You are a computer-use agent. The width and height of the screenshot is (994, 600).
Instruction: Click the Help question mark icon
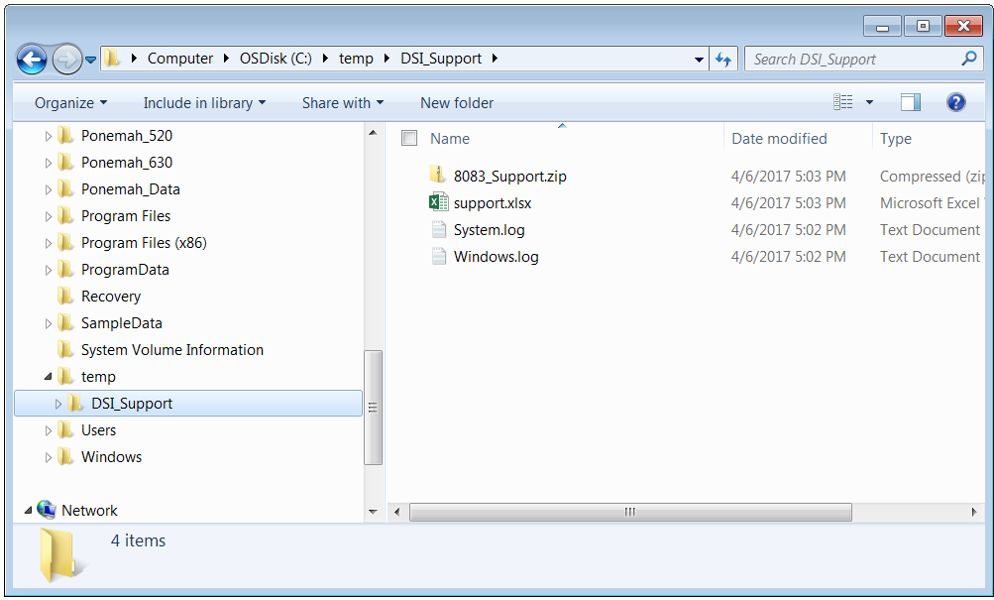click(956, 102)
